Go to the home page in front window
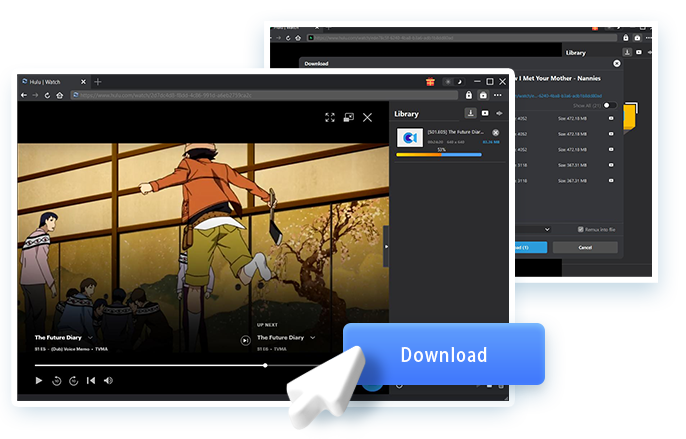The image size is (686, 439). pos(60,95)
